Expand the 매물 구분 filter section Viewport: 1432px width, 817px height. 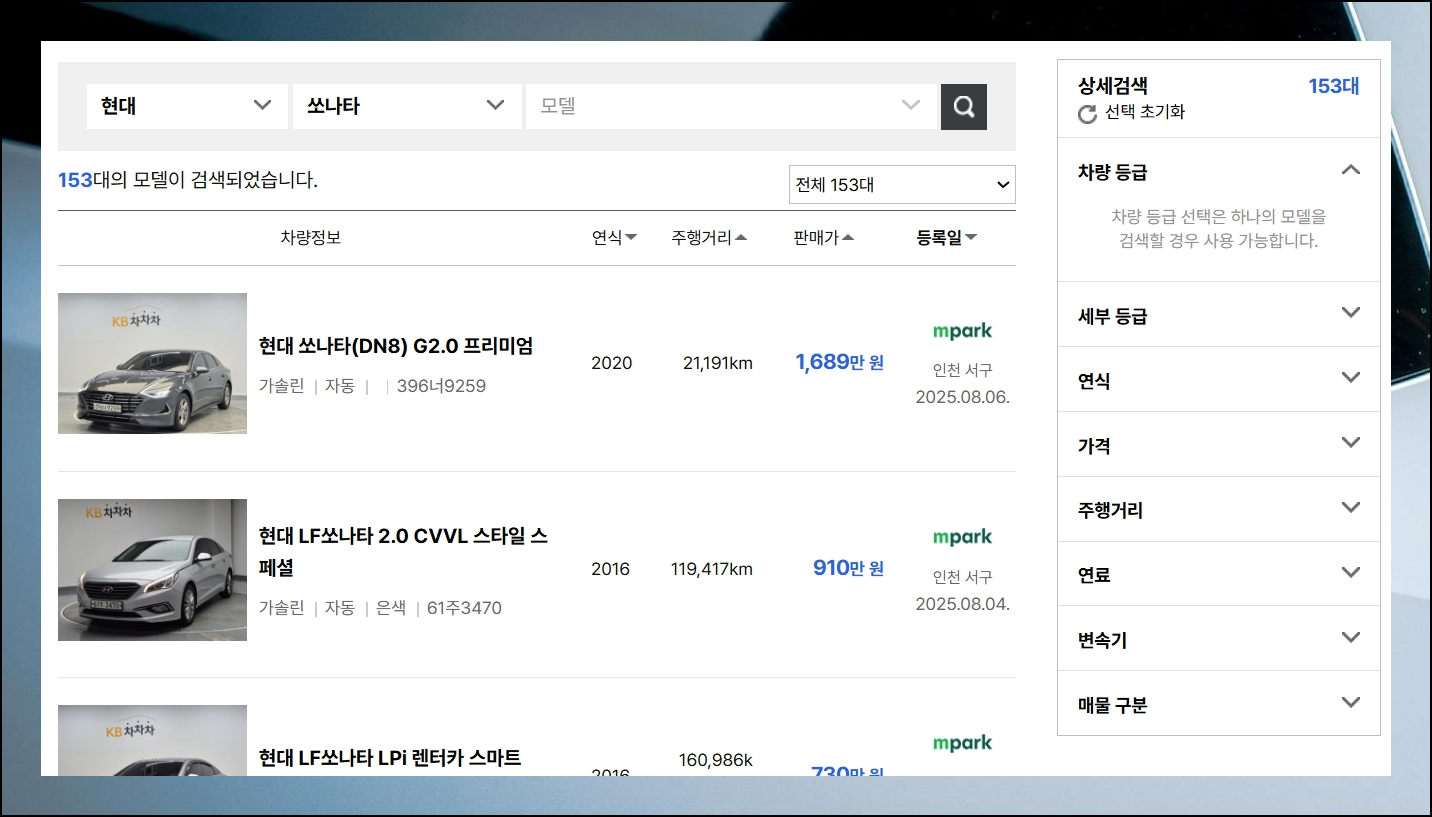tap(1350, 703)
